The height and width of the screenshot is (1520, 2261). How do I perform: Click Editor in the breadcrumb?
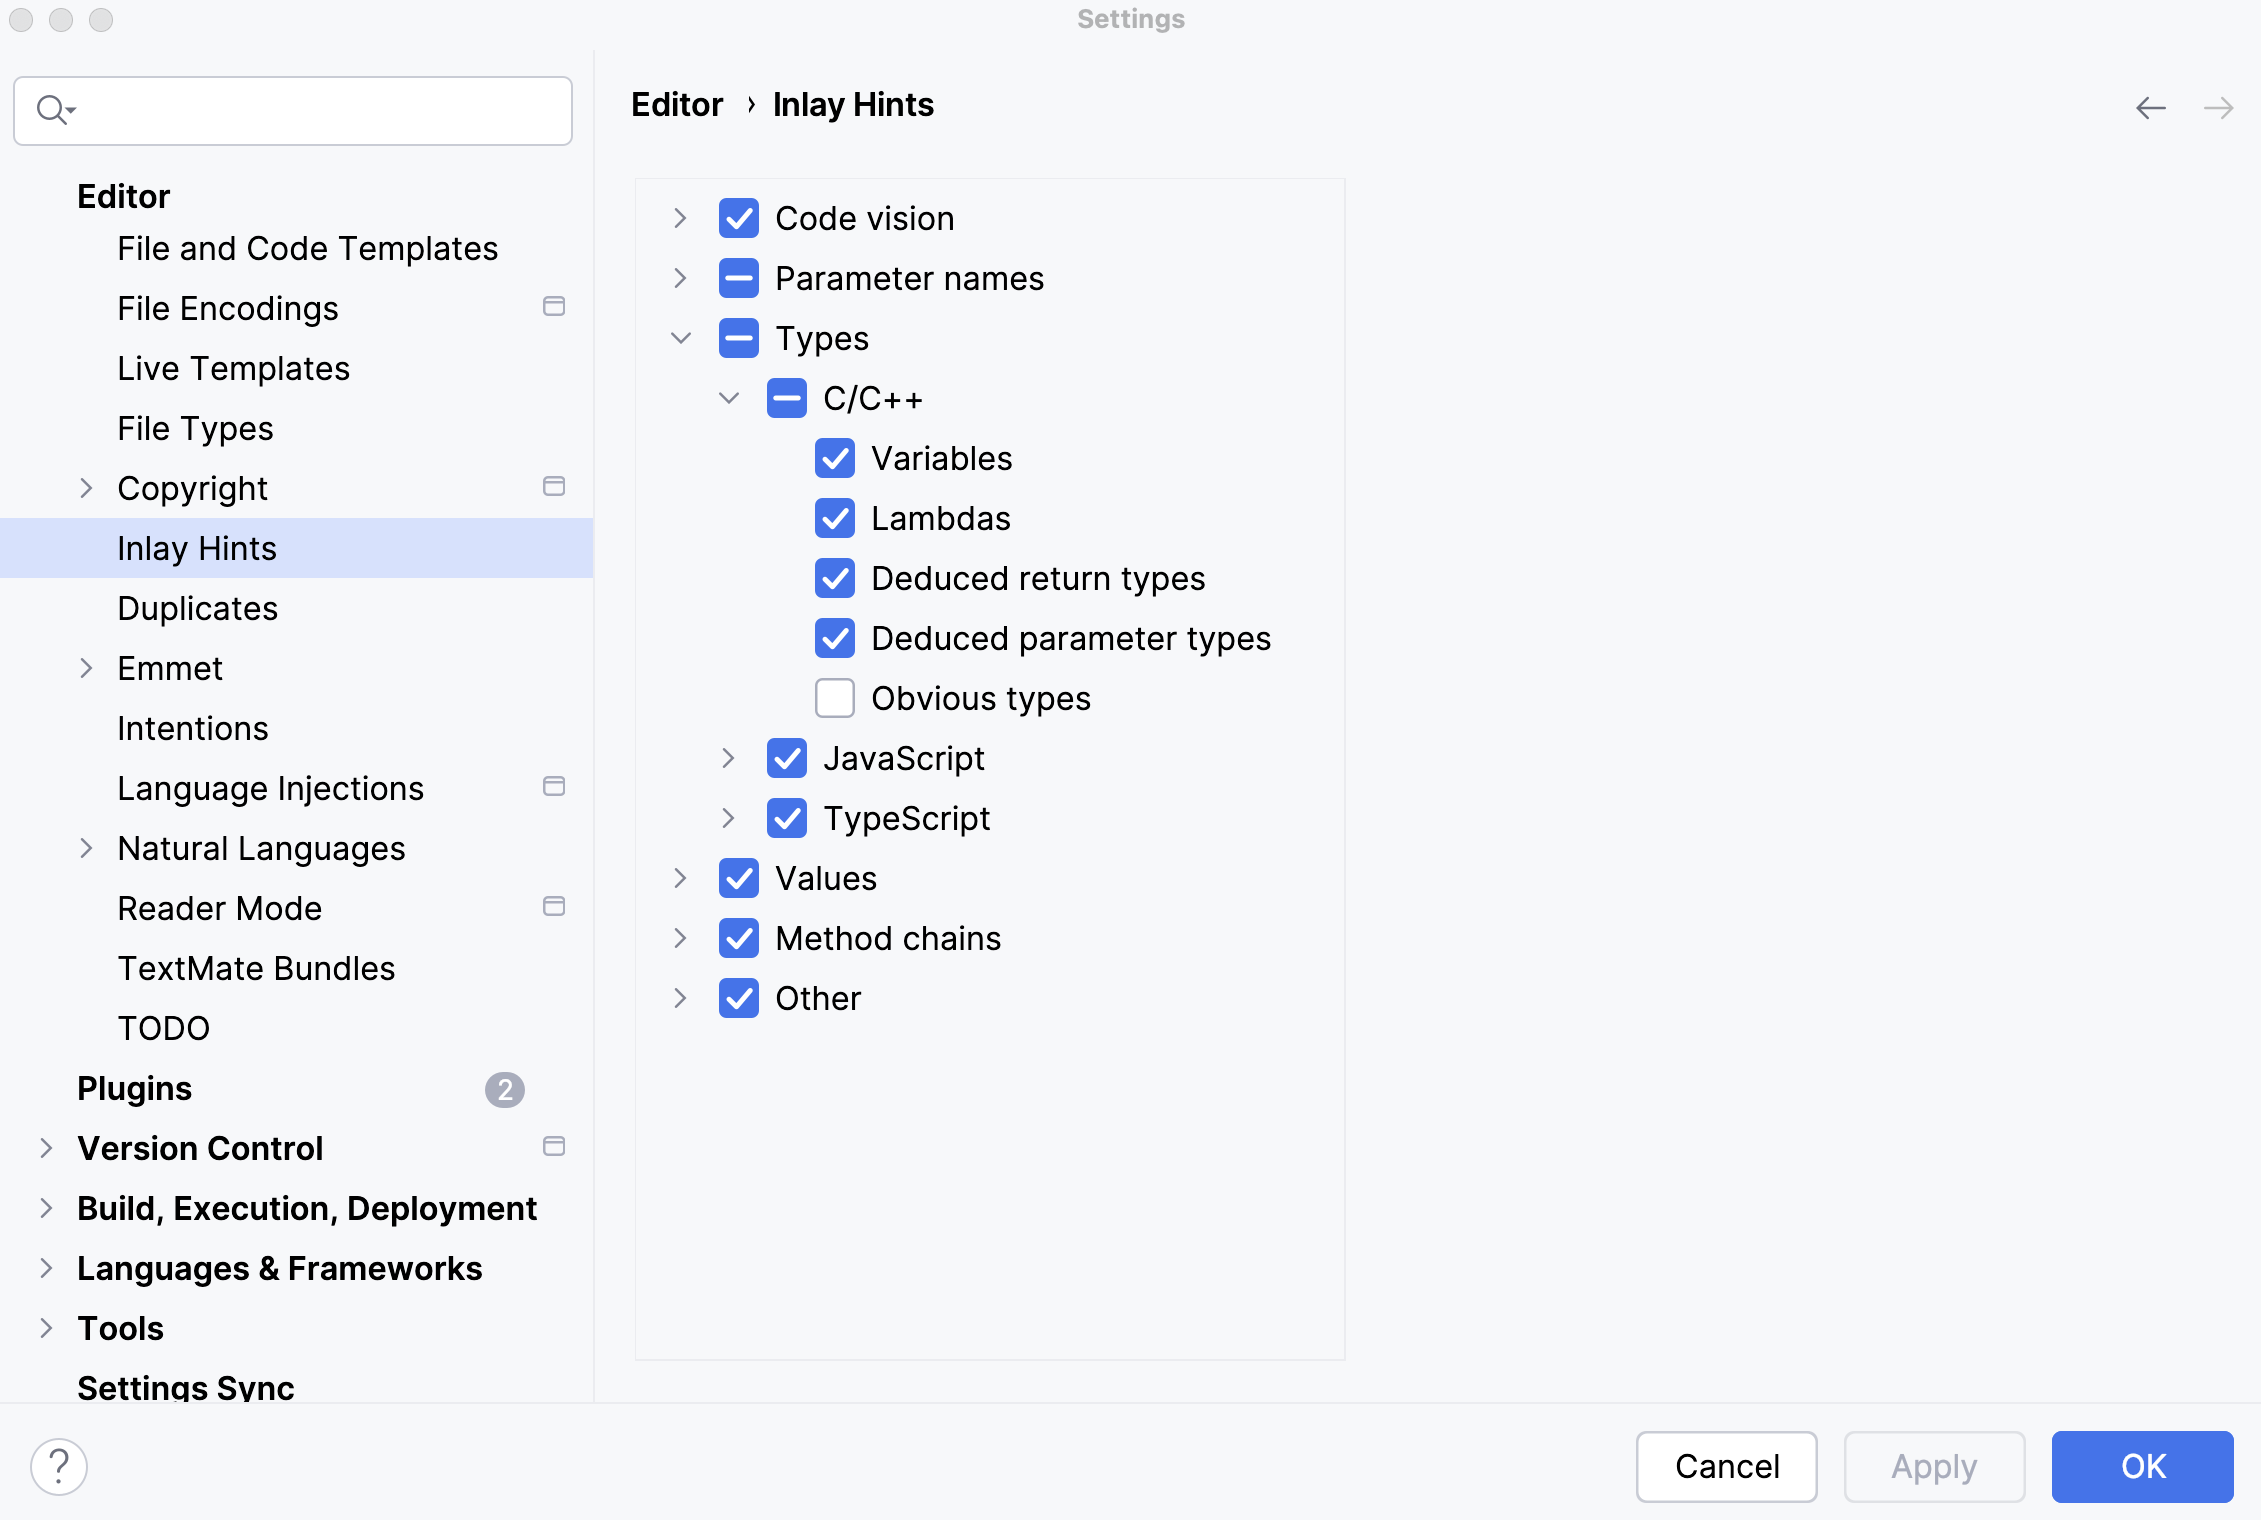(677, 104)
